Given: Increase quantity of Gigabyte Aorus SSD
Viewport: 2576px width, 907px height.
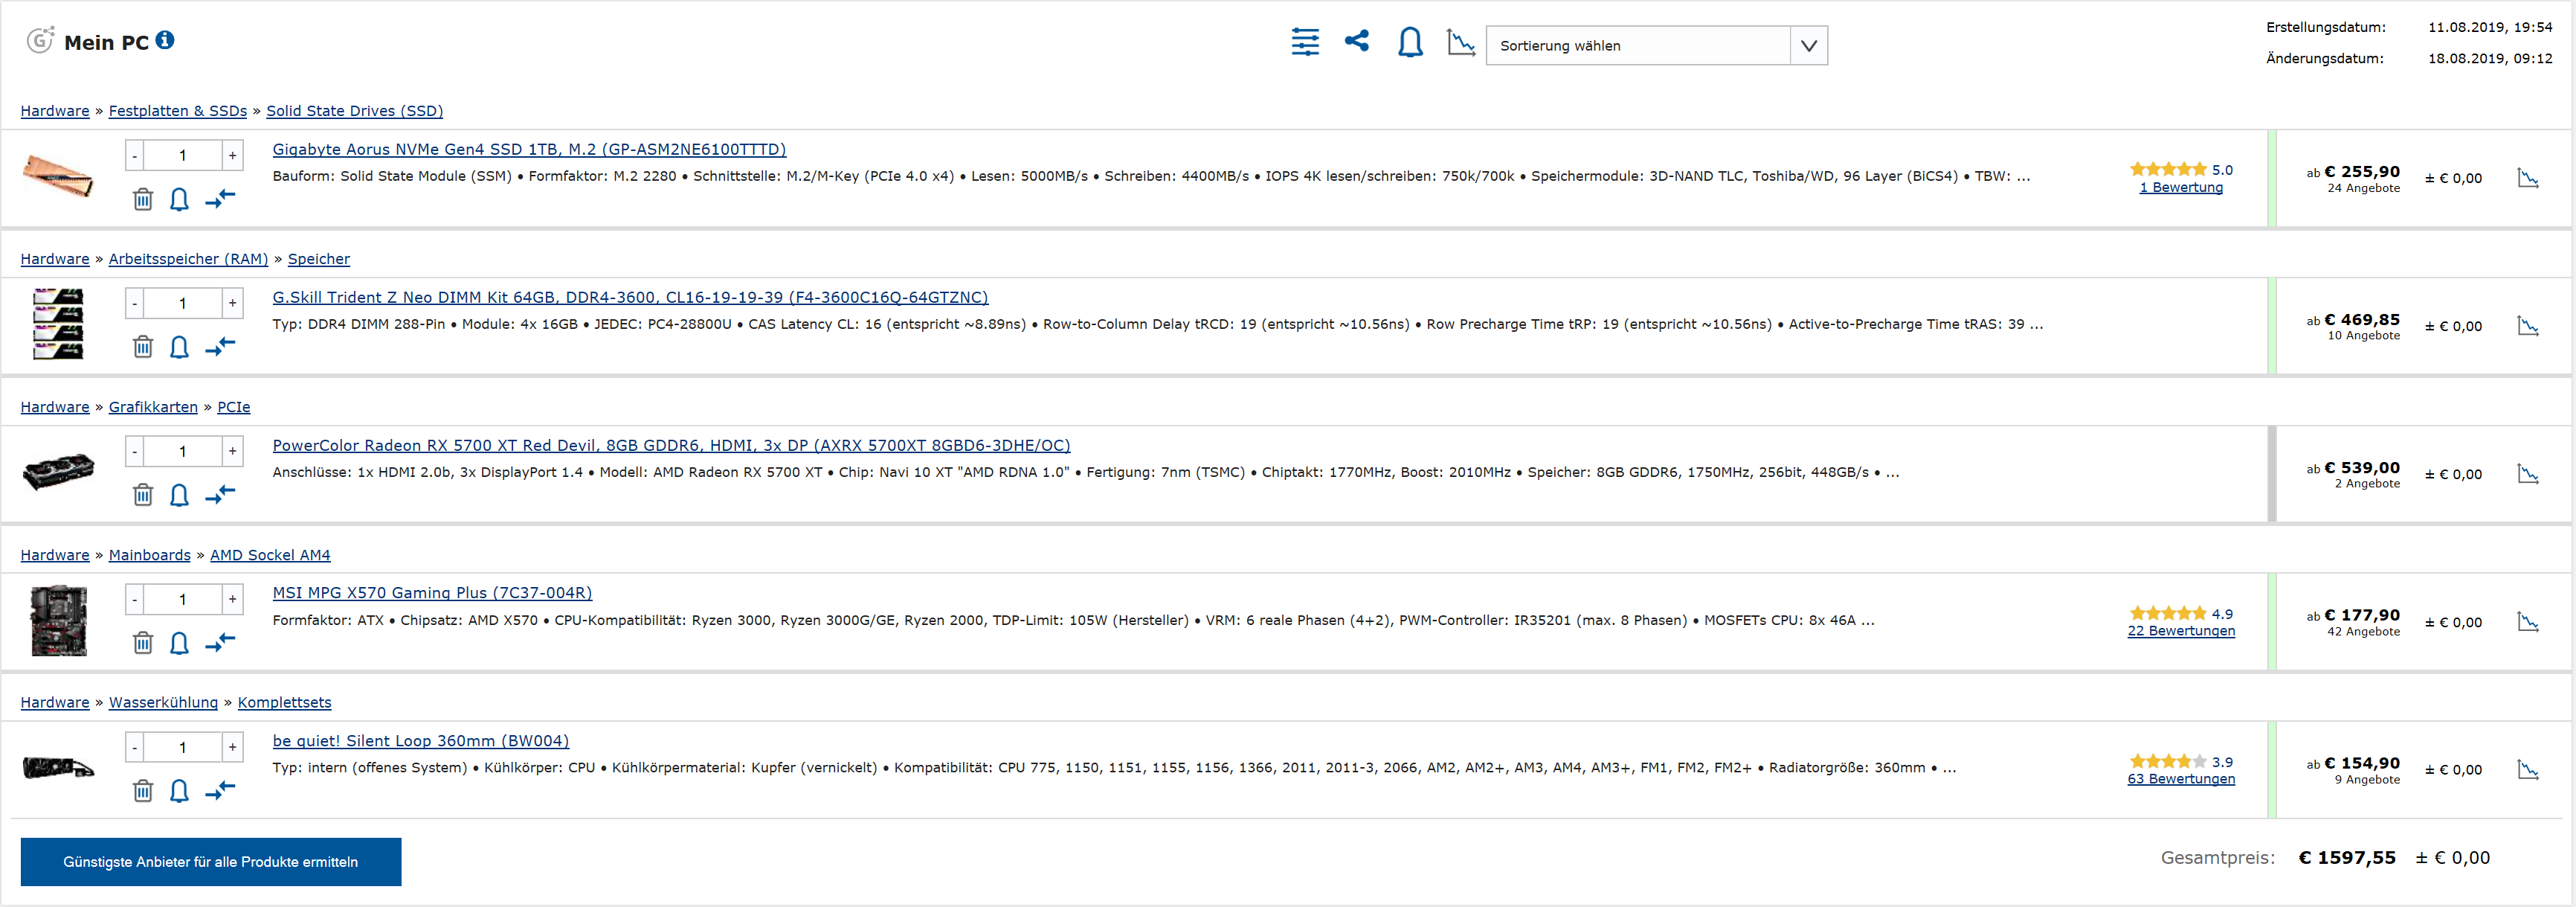Looking at the screenshot, I should [232, 155].
